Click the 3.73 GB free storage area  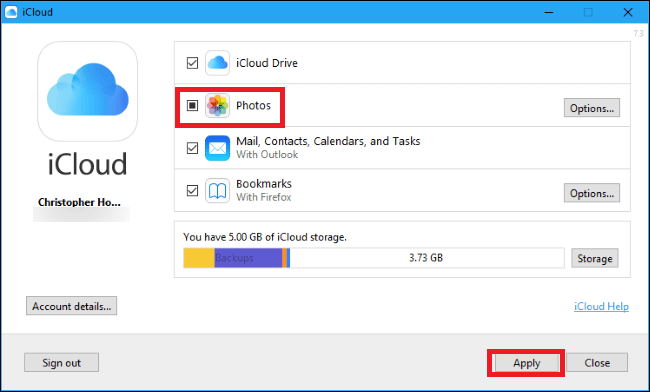tap(427, 258)
